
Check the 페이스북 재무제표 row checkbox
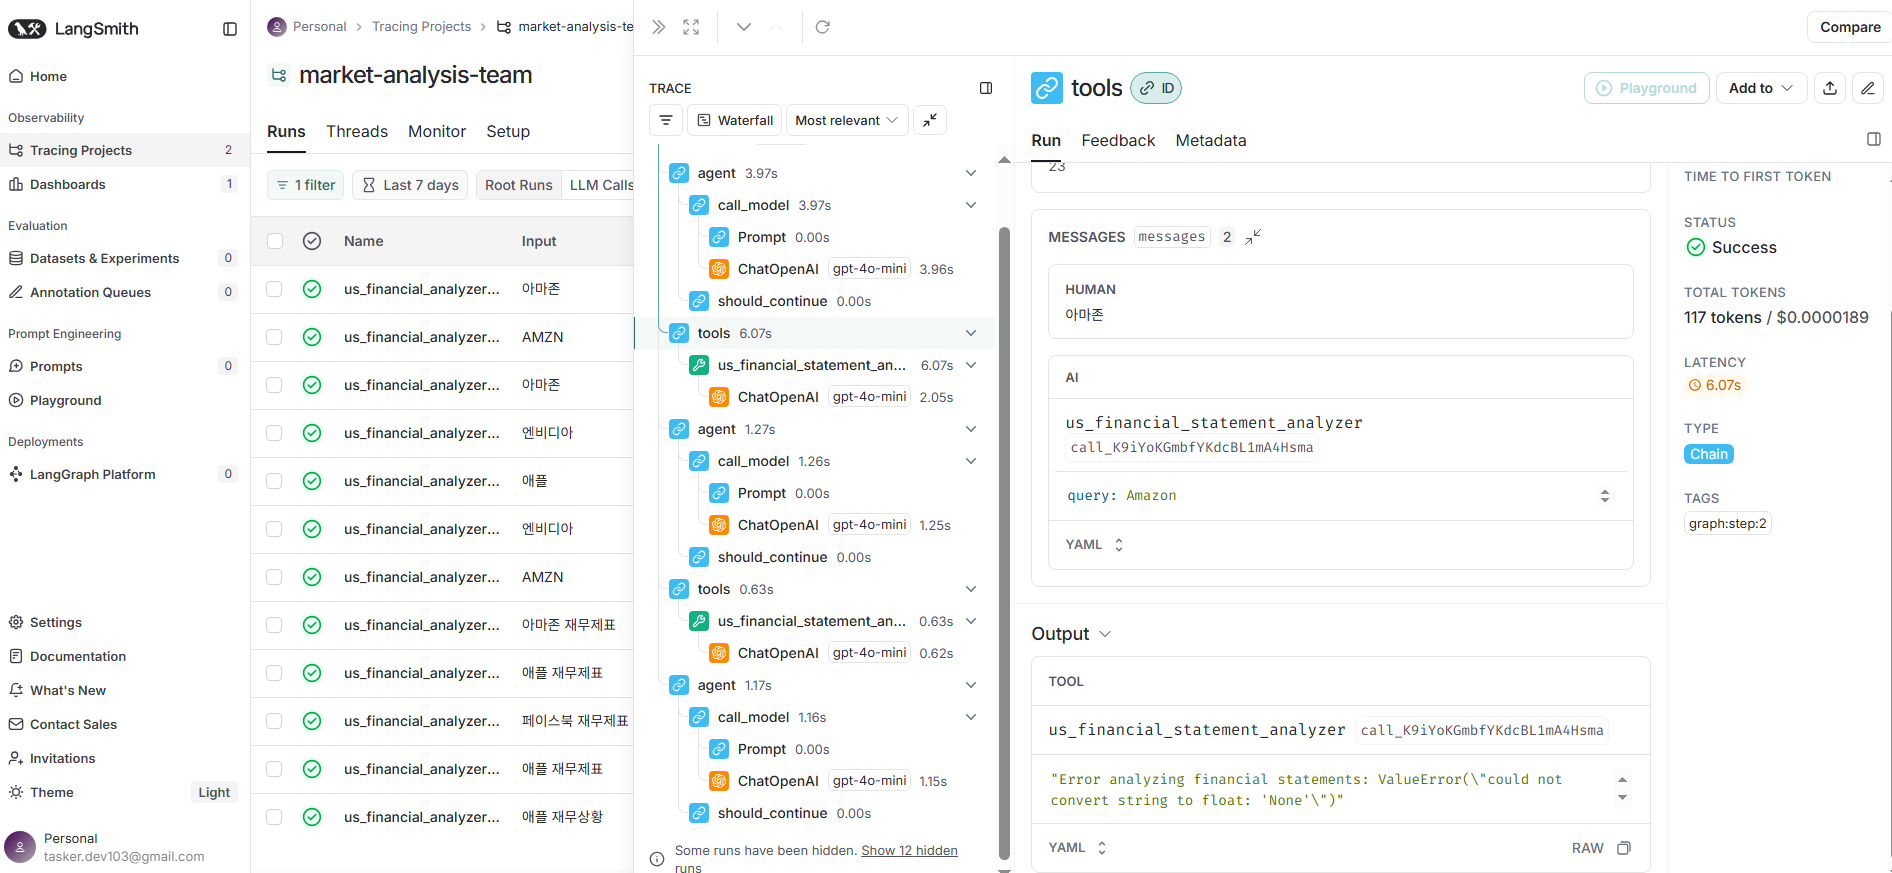274,721
